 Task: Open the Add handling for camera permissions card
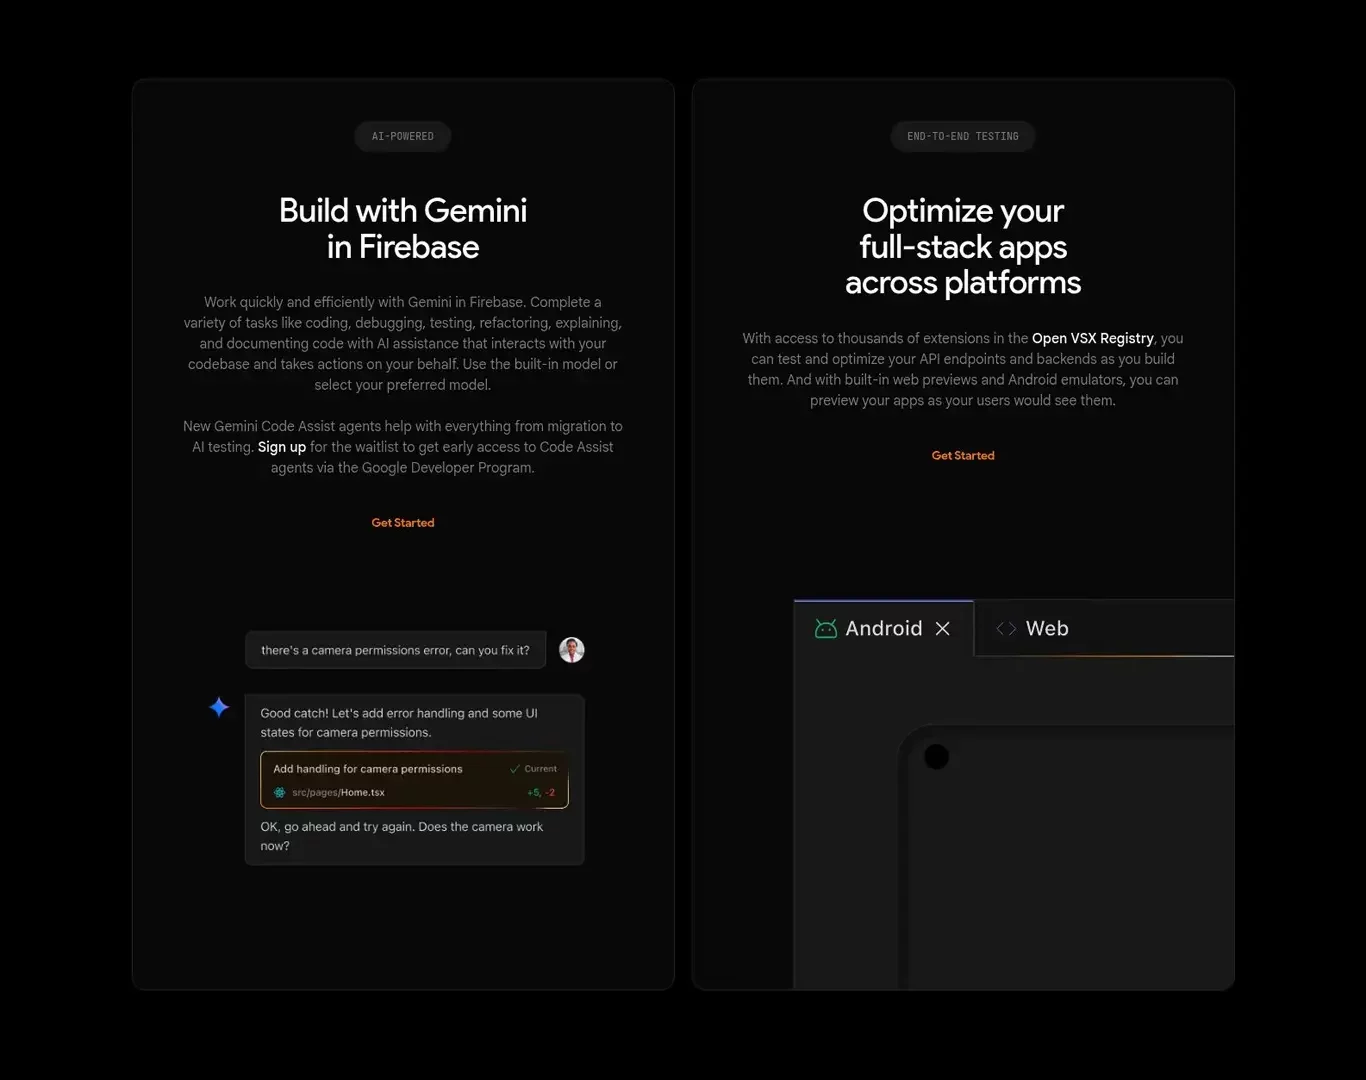tap(414, 780)
